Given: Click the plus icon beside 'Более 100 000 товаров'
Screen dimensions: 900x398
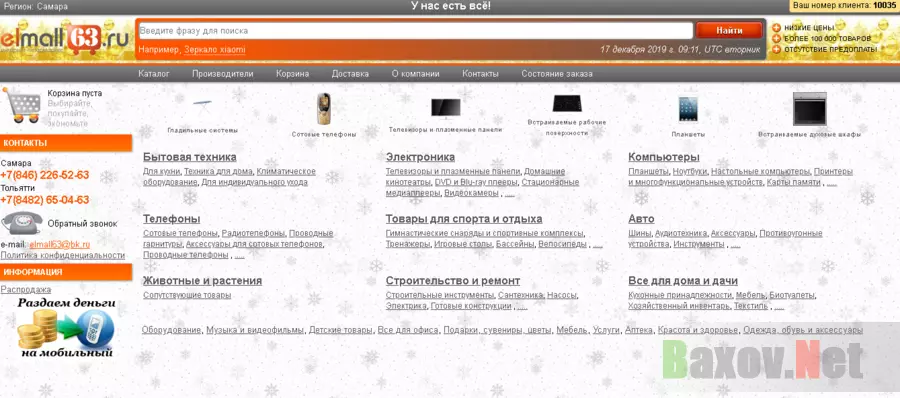Looking at the screenshot, I should pos(777,38).
